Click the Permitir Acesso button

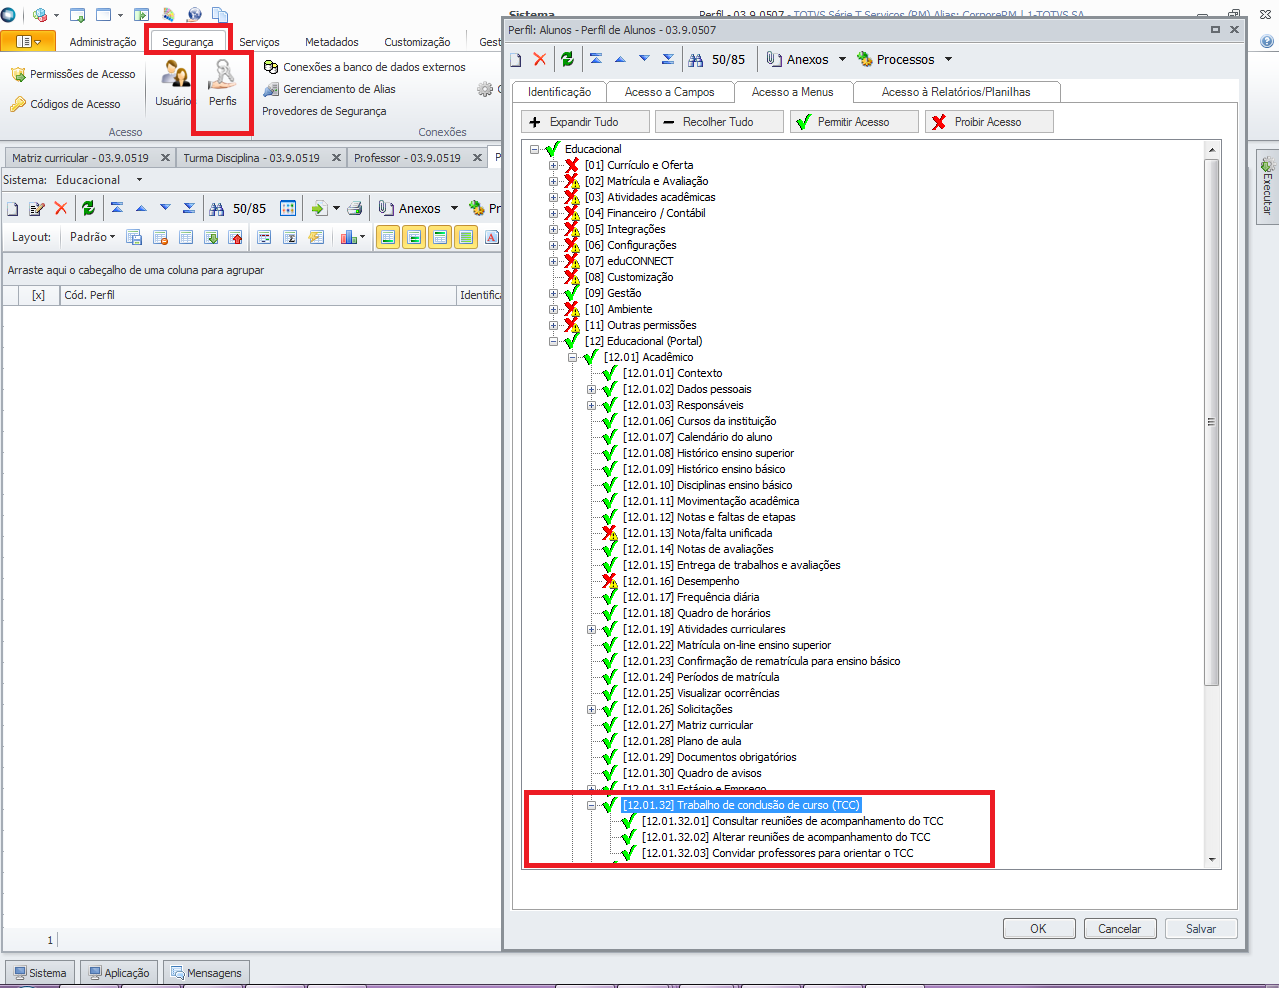pos(853,122)
